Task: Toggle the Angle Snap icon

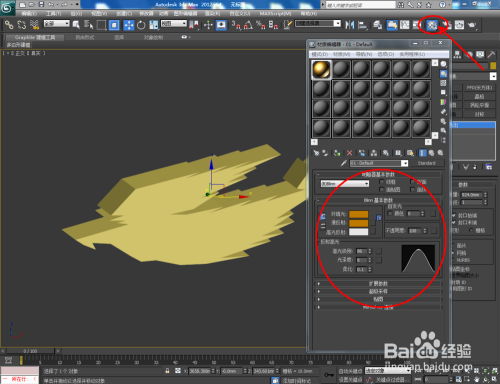Action: pyautogui.click(x=248, y=25)
